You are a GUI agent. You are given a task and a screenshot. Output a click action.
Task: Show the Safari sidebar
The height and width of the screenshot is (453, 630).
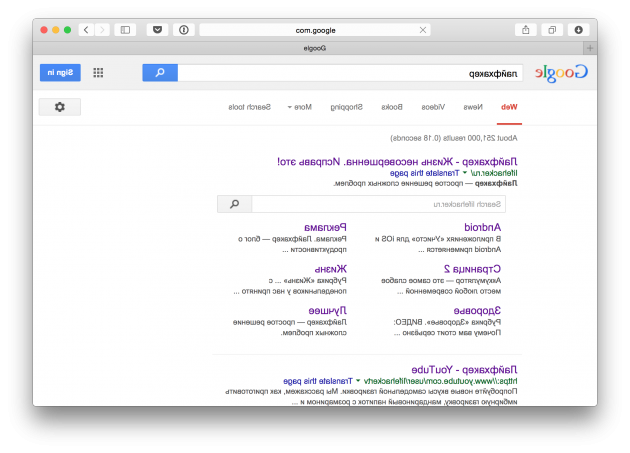(x=125, y=30)
